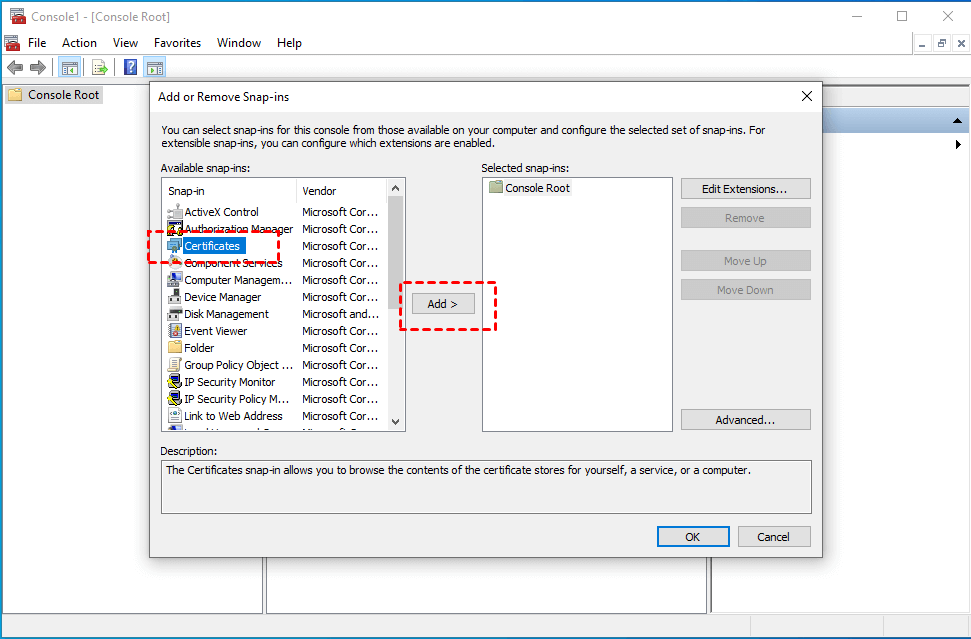Click the scroll down arrow in Available snap-ins
971x639 pixels.
pyautogui.click(x=396, y=422)
